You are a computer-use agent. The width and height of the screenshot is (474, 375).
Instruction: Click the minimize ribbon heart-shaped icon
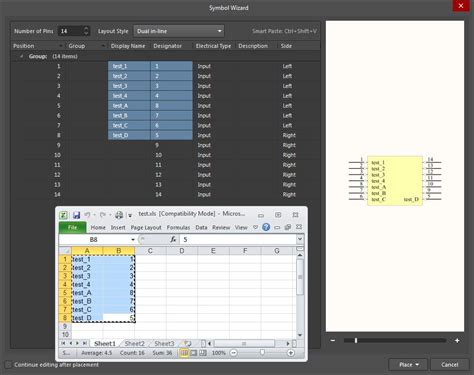pos(256,227)
